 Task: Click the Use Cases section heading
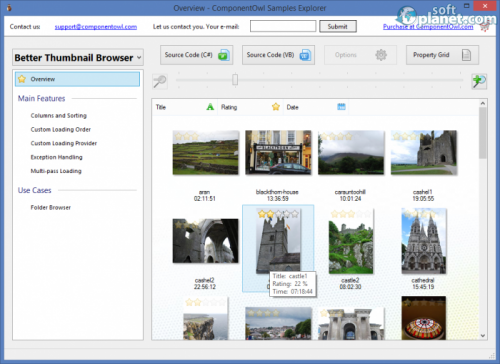pos(34,190)
